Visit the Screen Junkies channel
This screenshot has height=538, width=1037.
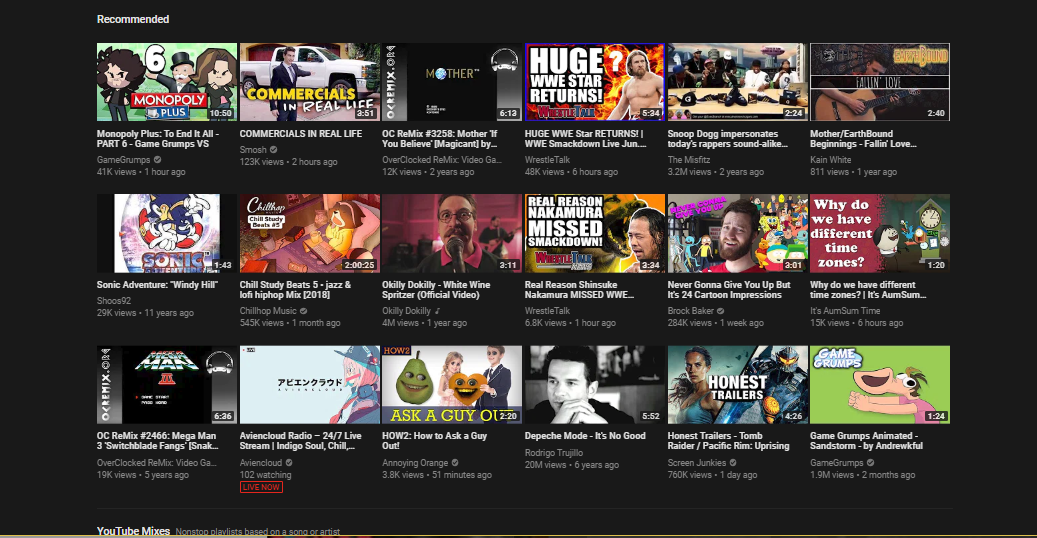point(697,463)
